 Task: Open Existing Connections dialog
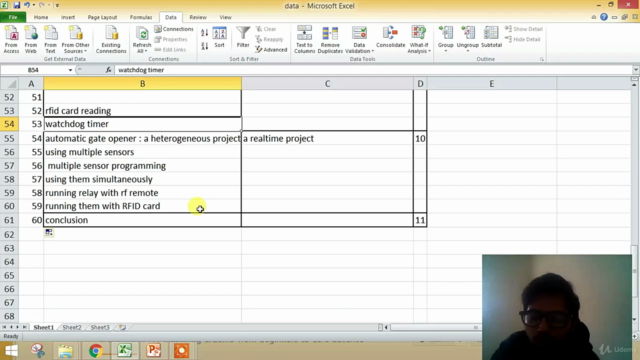[111, 40]
